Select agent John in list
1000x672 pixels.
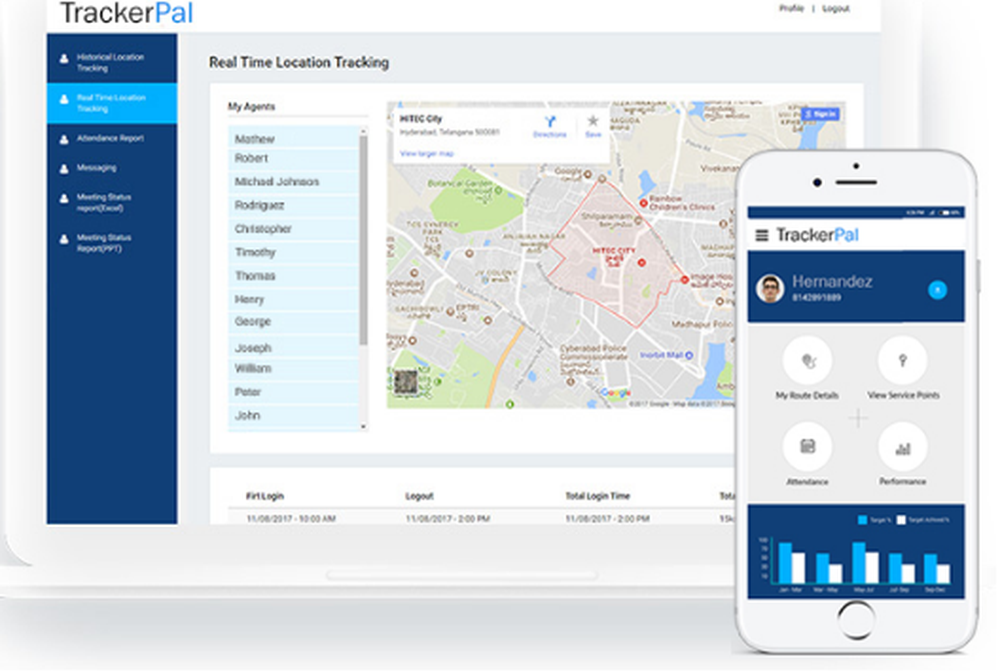[293, 416]
